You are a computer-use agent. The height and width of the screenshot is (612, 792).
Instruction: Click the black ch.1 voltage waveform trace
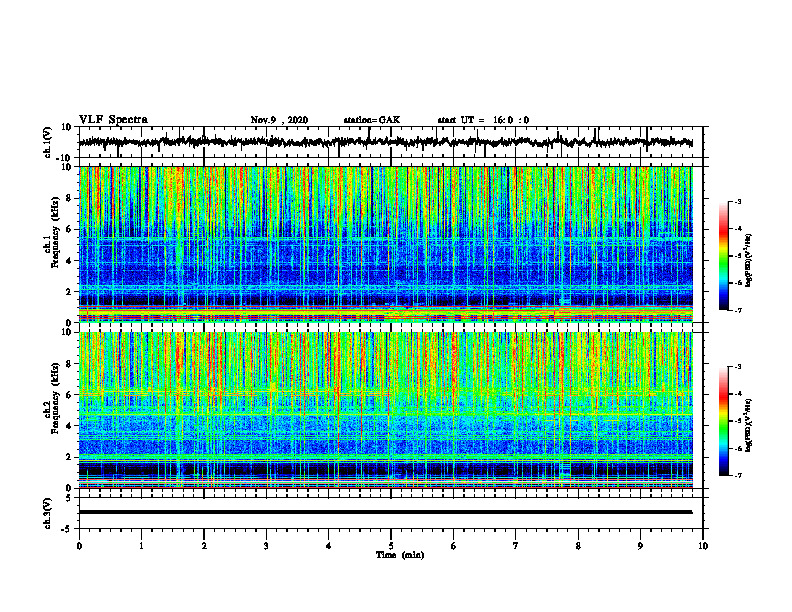385,142
